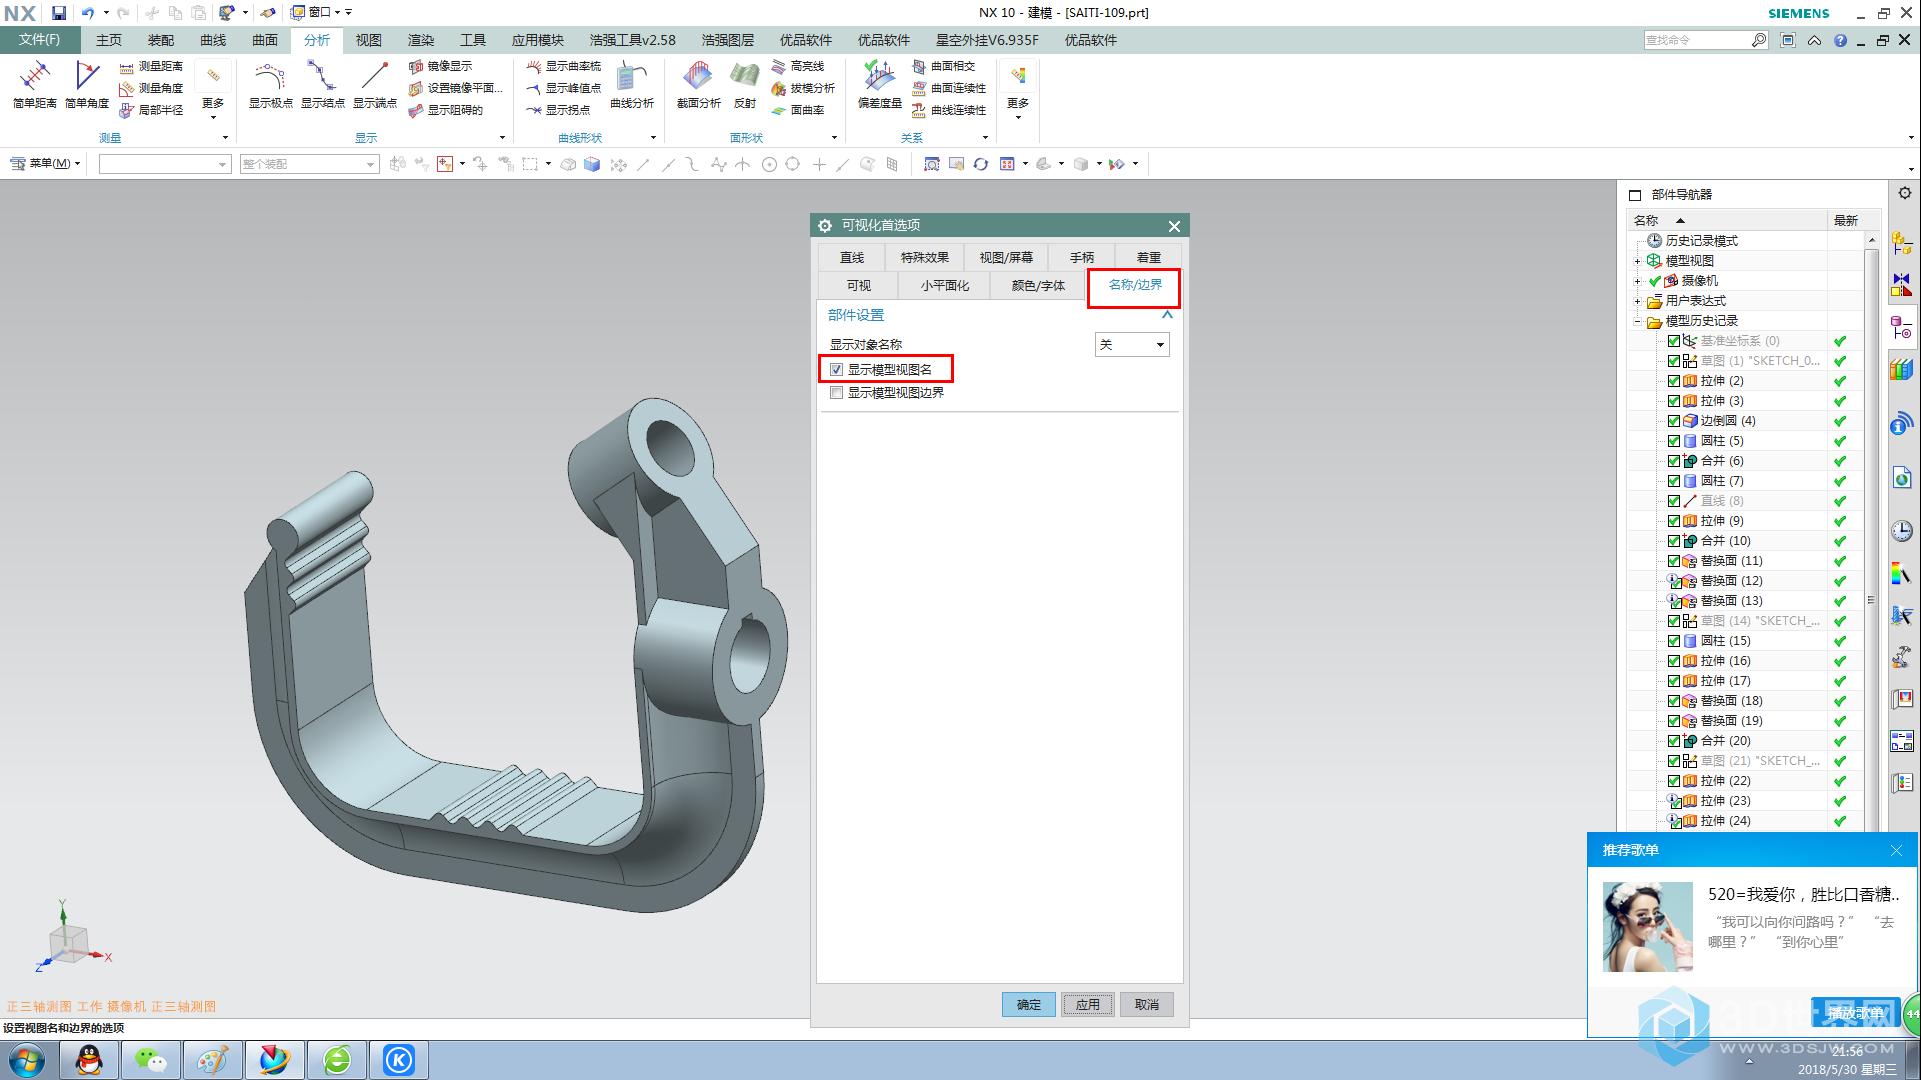Close the 推荐歌单 popup
Viewport: 1921px width, 1080px height.
[1896, 850]
